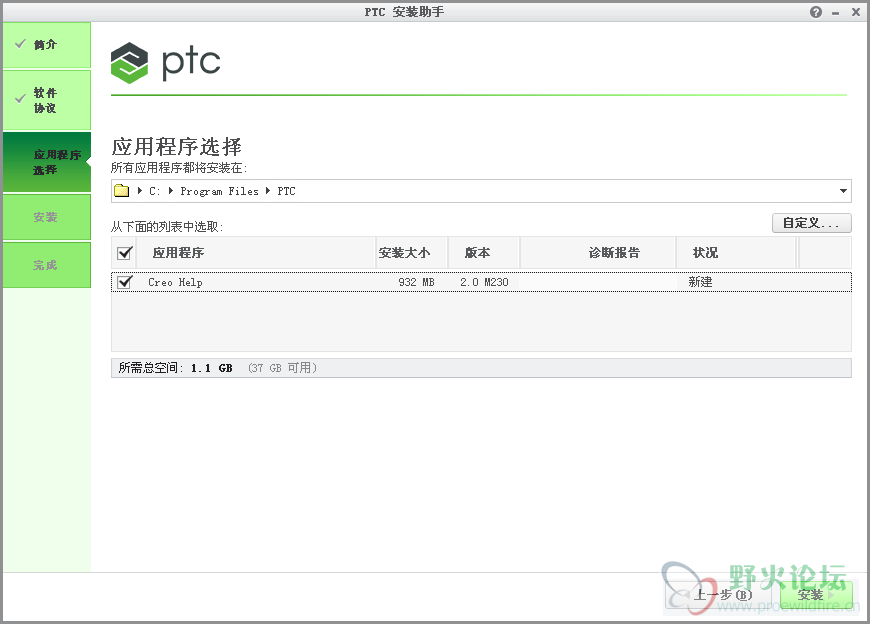This screenshot has width=870, height=624.
Task: Sort by 应用程序 column header
Action: pyautogui.click(x=256, y=253)
